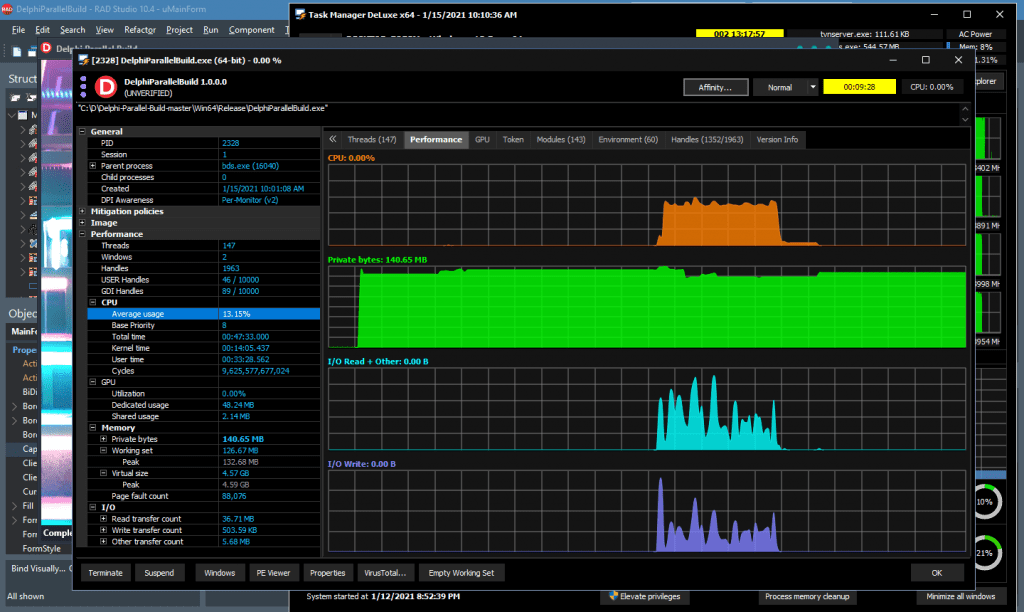Collapse the CPU group
The height and width of the screenshot is (612, 1024).
[x=93, y=302]
